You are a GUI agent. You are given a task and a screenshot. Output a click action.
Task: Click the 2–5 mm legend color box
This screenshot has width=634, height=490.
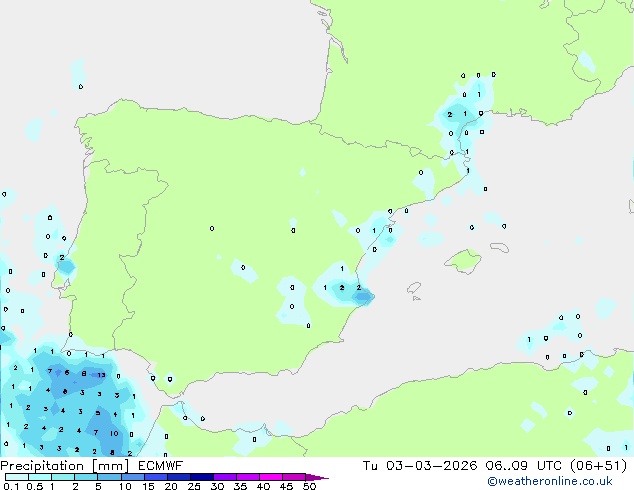point(86,477)
